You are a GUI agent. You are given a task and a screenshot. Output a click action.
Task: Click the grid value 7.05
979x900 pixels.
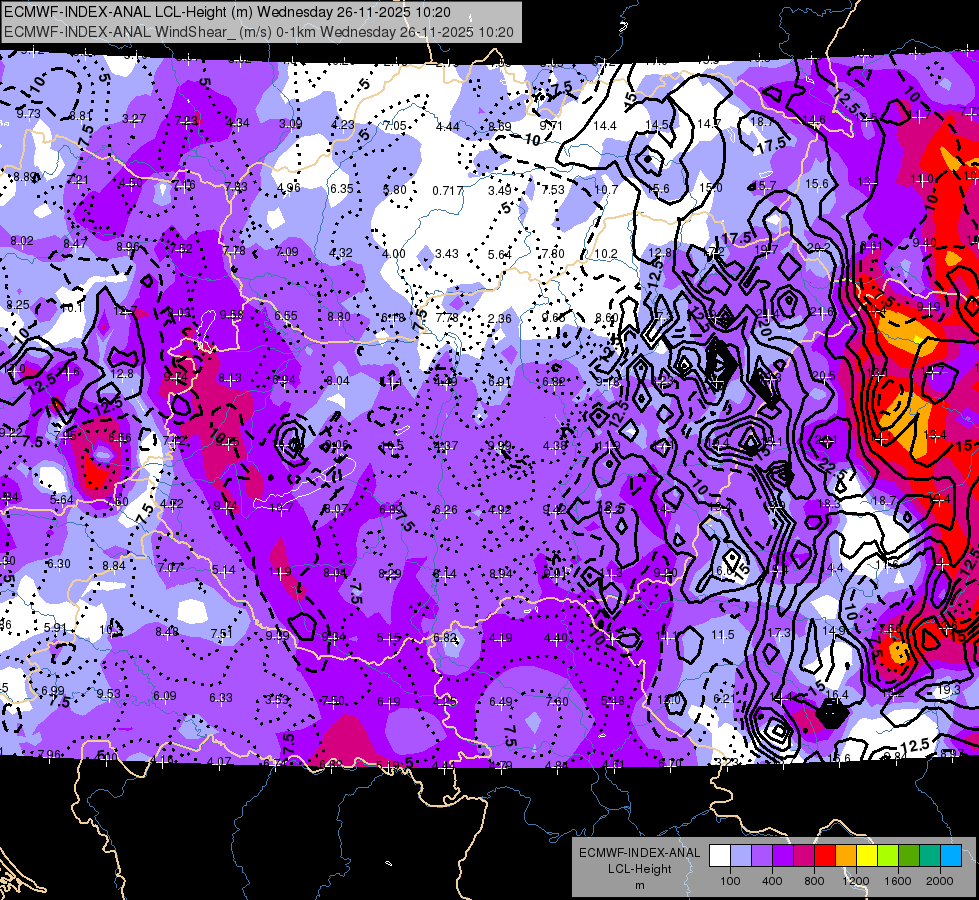395,126
